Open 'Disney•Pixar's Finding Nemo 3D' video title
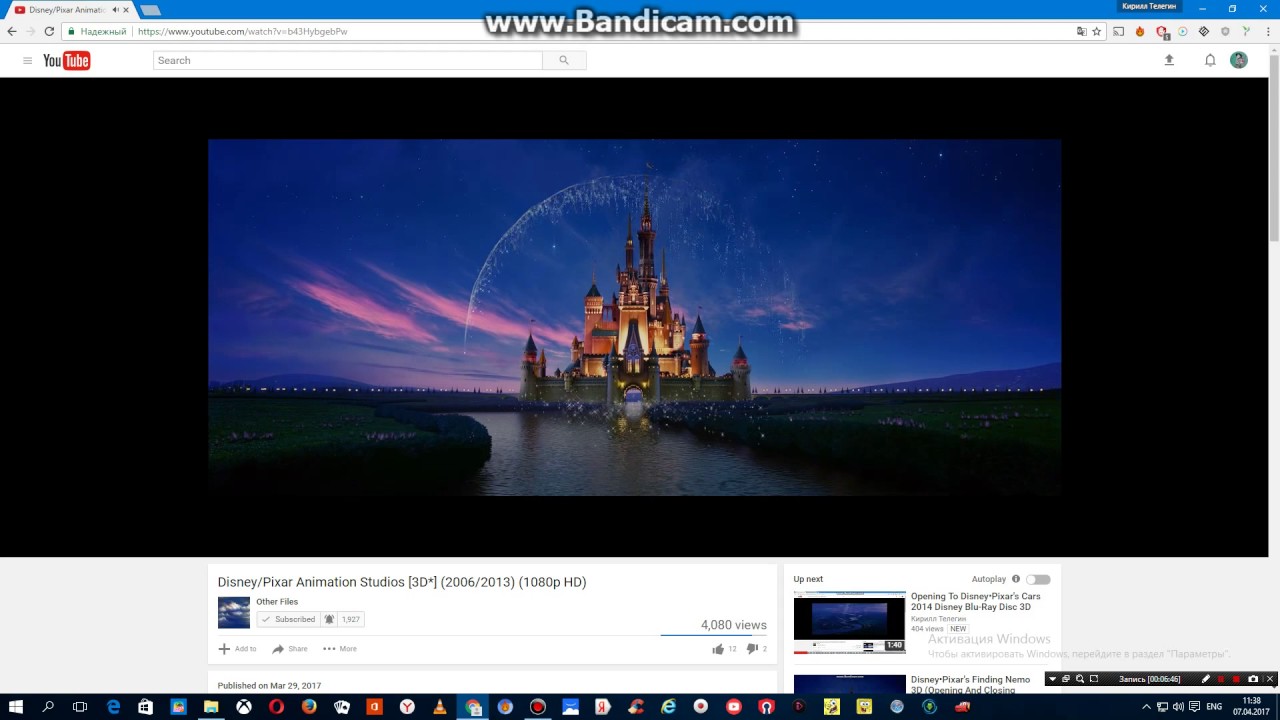 970,684
